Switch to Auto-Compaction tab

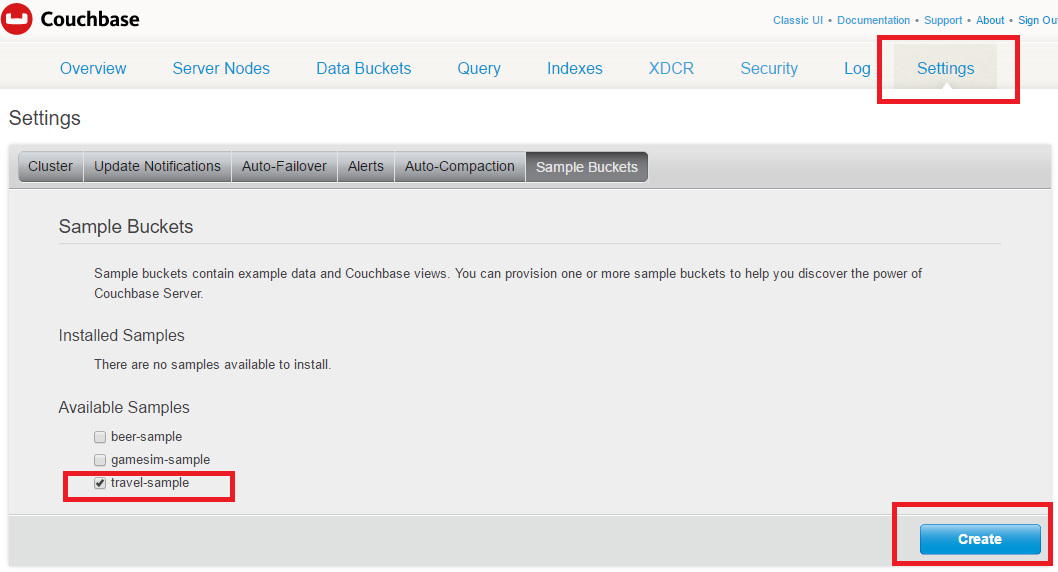[x=459, y=167]
